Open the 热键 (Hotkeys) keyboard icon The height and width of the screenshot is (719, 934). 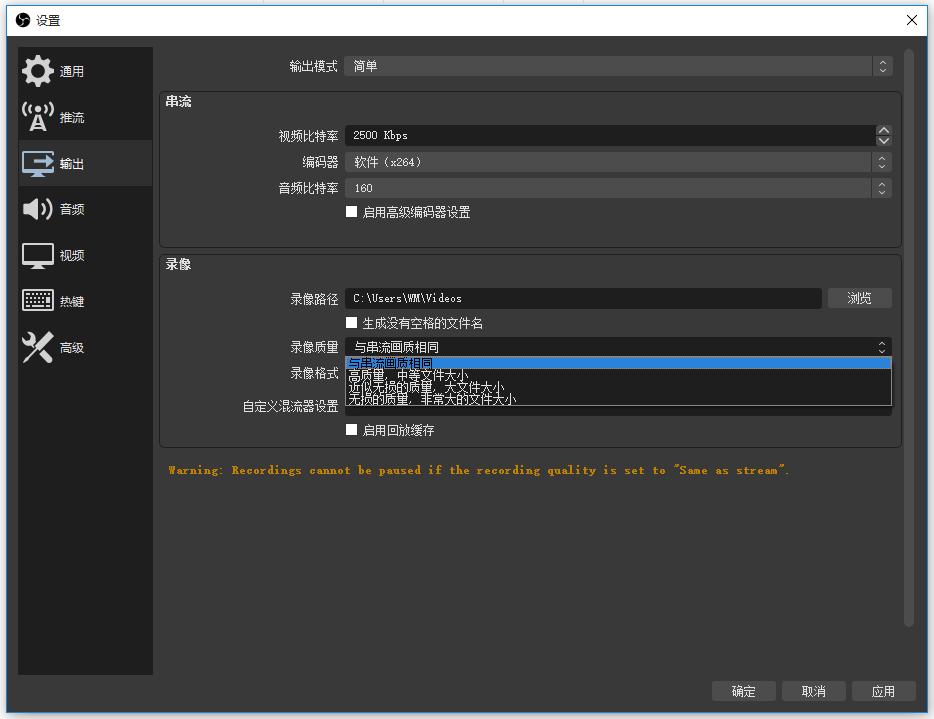tap(38, 301)
